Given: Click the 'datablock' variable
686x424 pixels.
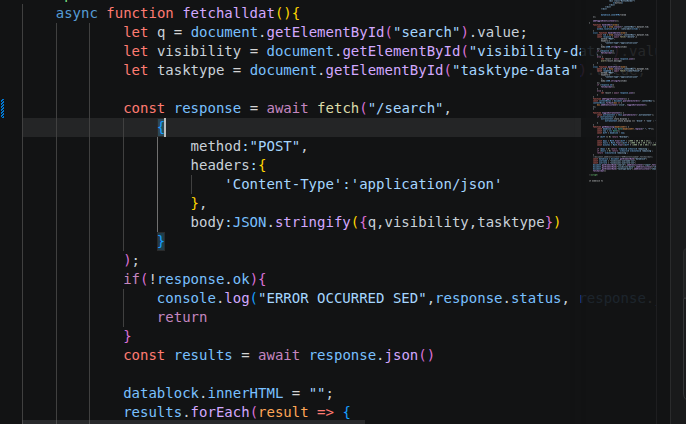Looking at the screenshot, I should [x=161, y=393].
